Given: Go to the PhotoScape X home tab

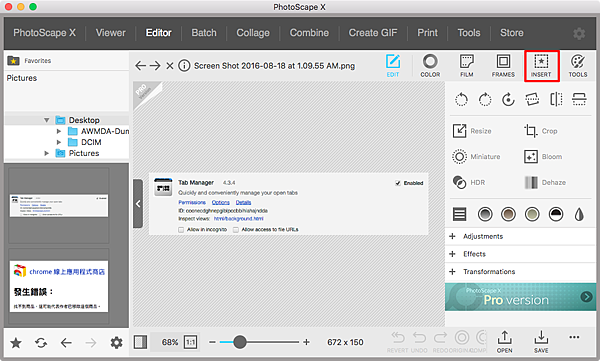Looking at the screenshot, I should point(44,33).
